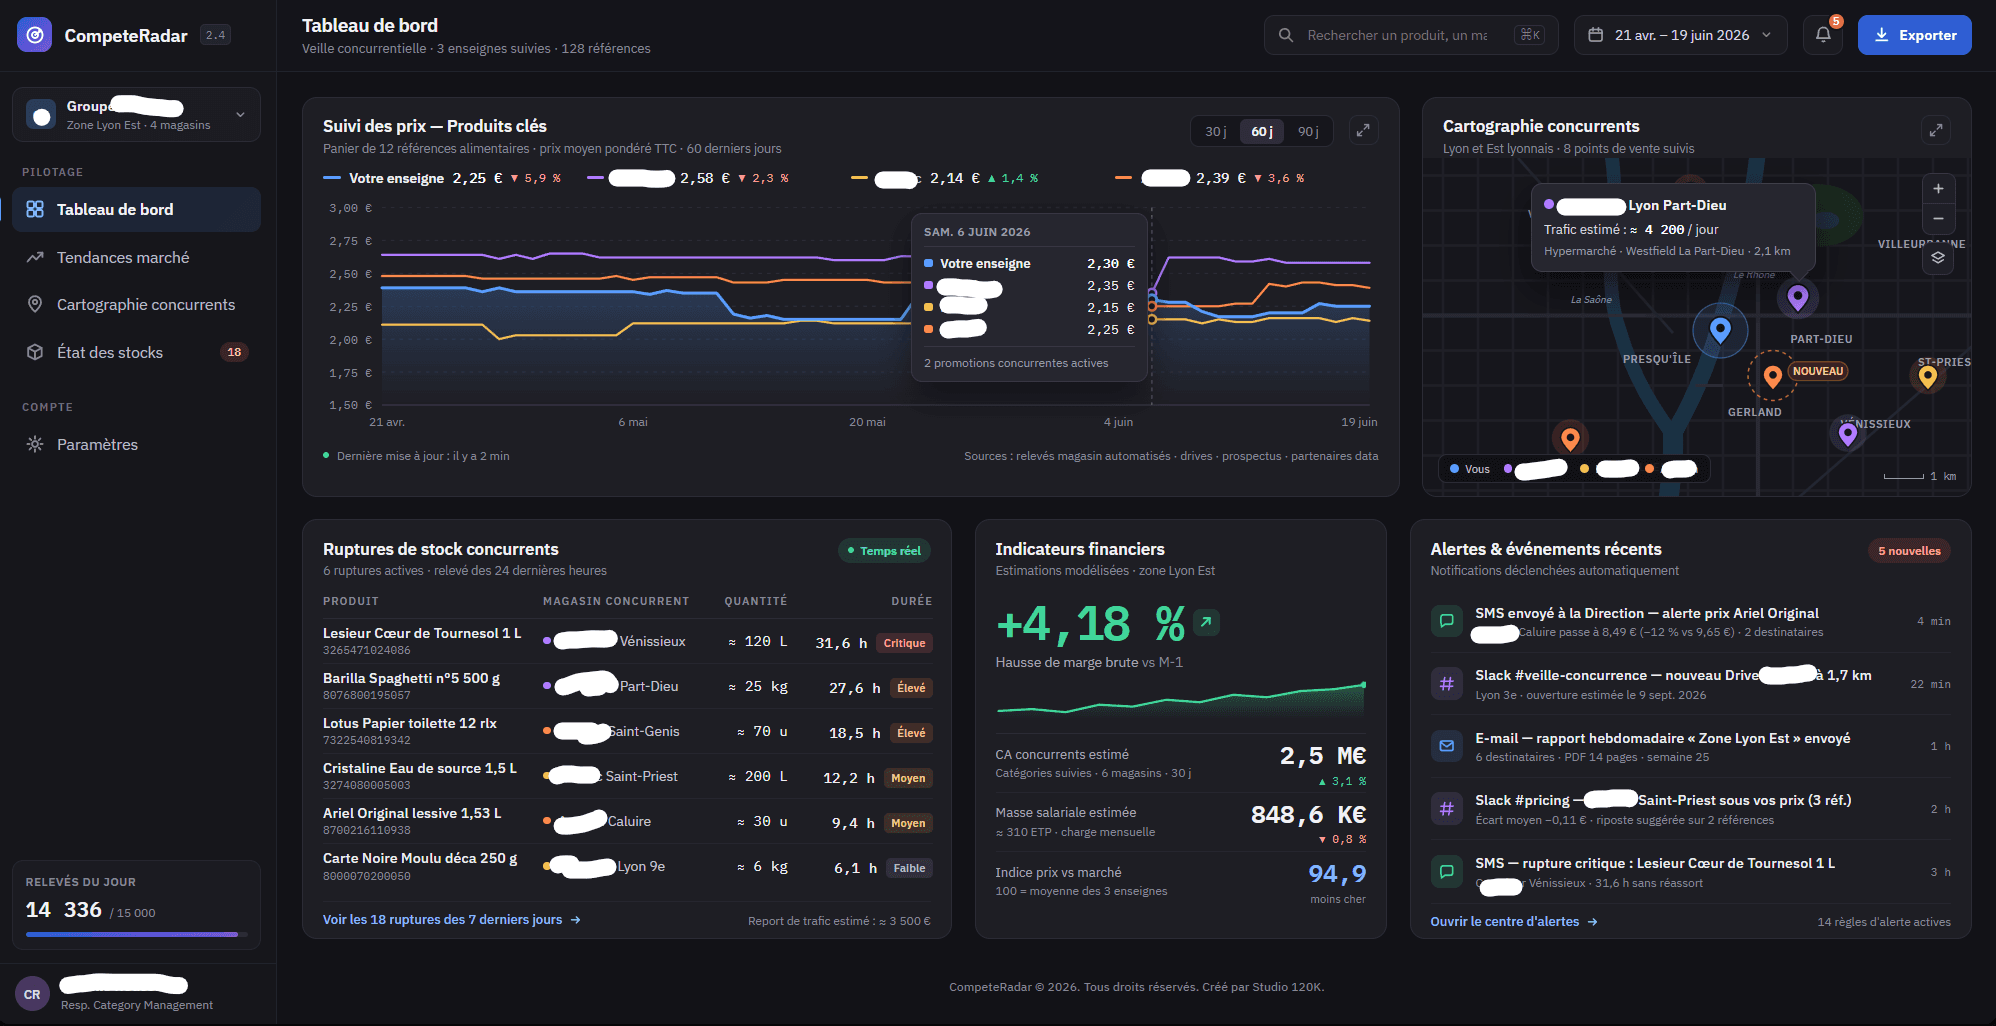Click the CA concurrents estimé value 2,5 M€
1996x1026 pixels.
1323,756
